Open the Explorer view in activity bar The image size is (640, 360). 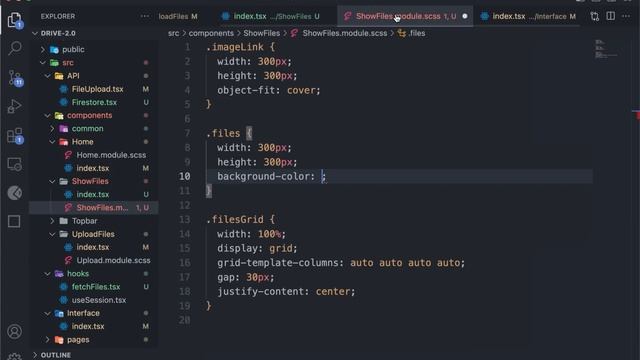[14, 20]
